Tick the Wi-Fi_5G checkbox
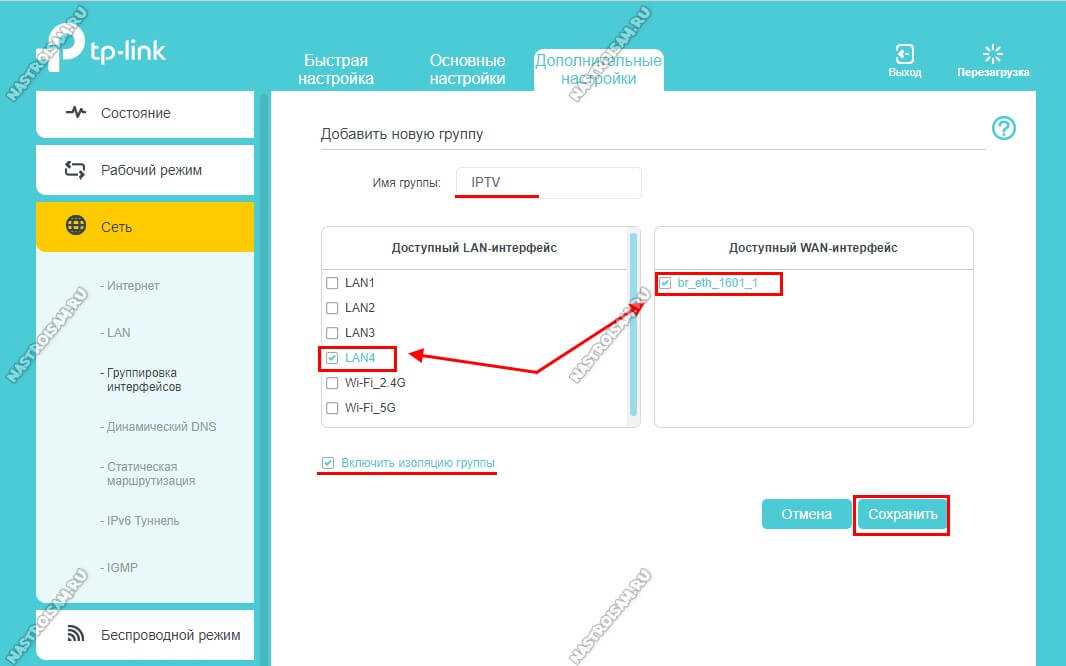The height and width of the screenshot is (666, 1066). coord(332,408)
